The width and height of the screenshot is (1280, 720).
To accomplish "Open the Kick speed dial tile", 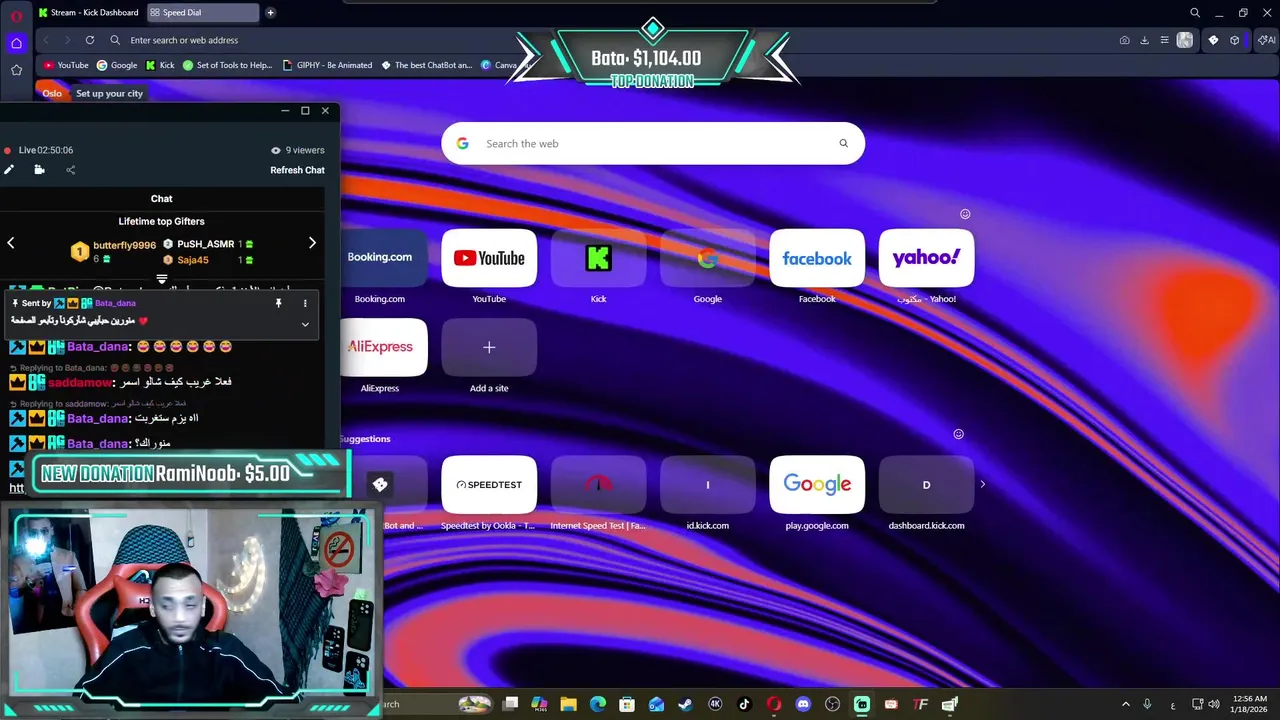I will pyautogui.click(x=598, y=258).
